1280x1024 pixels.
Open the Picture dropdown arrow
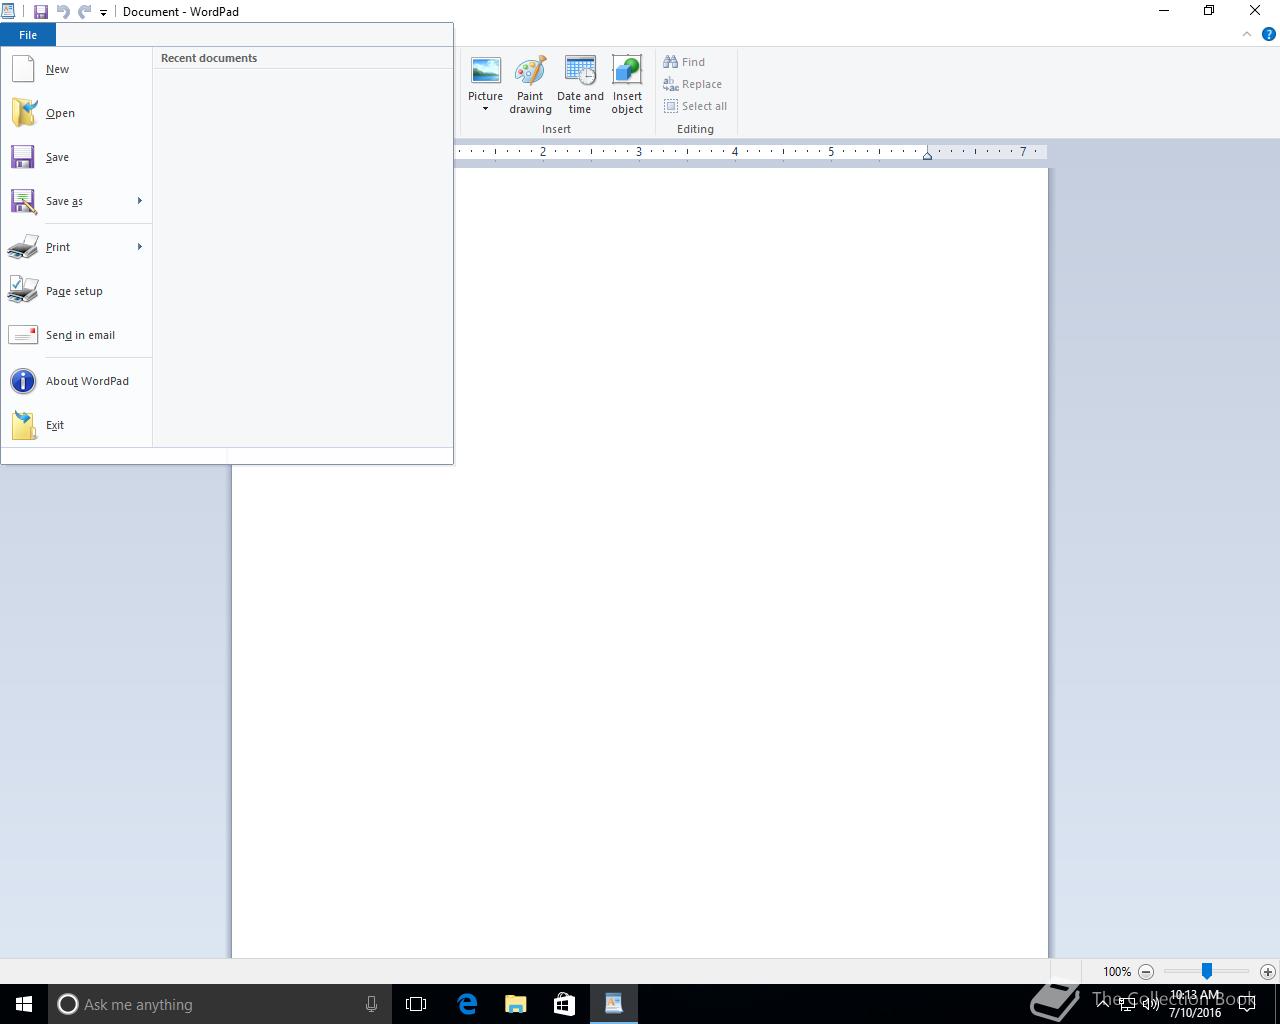click(485, 110)
